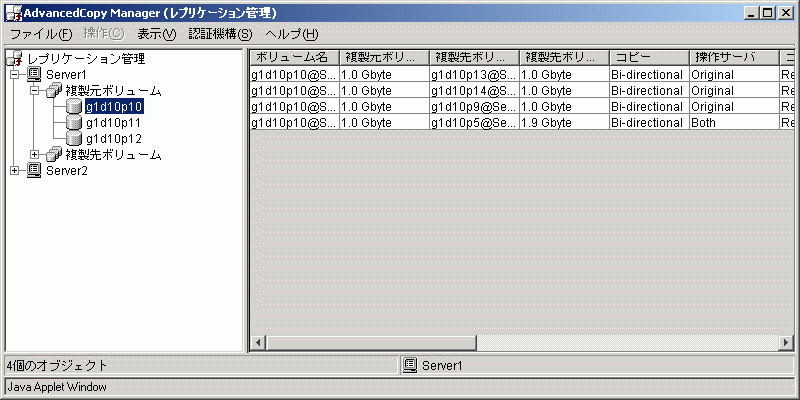Viewport: 800px width, 400px height.
Task: Click the horizontal scrollbar thumb
Action: 371,342
